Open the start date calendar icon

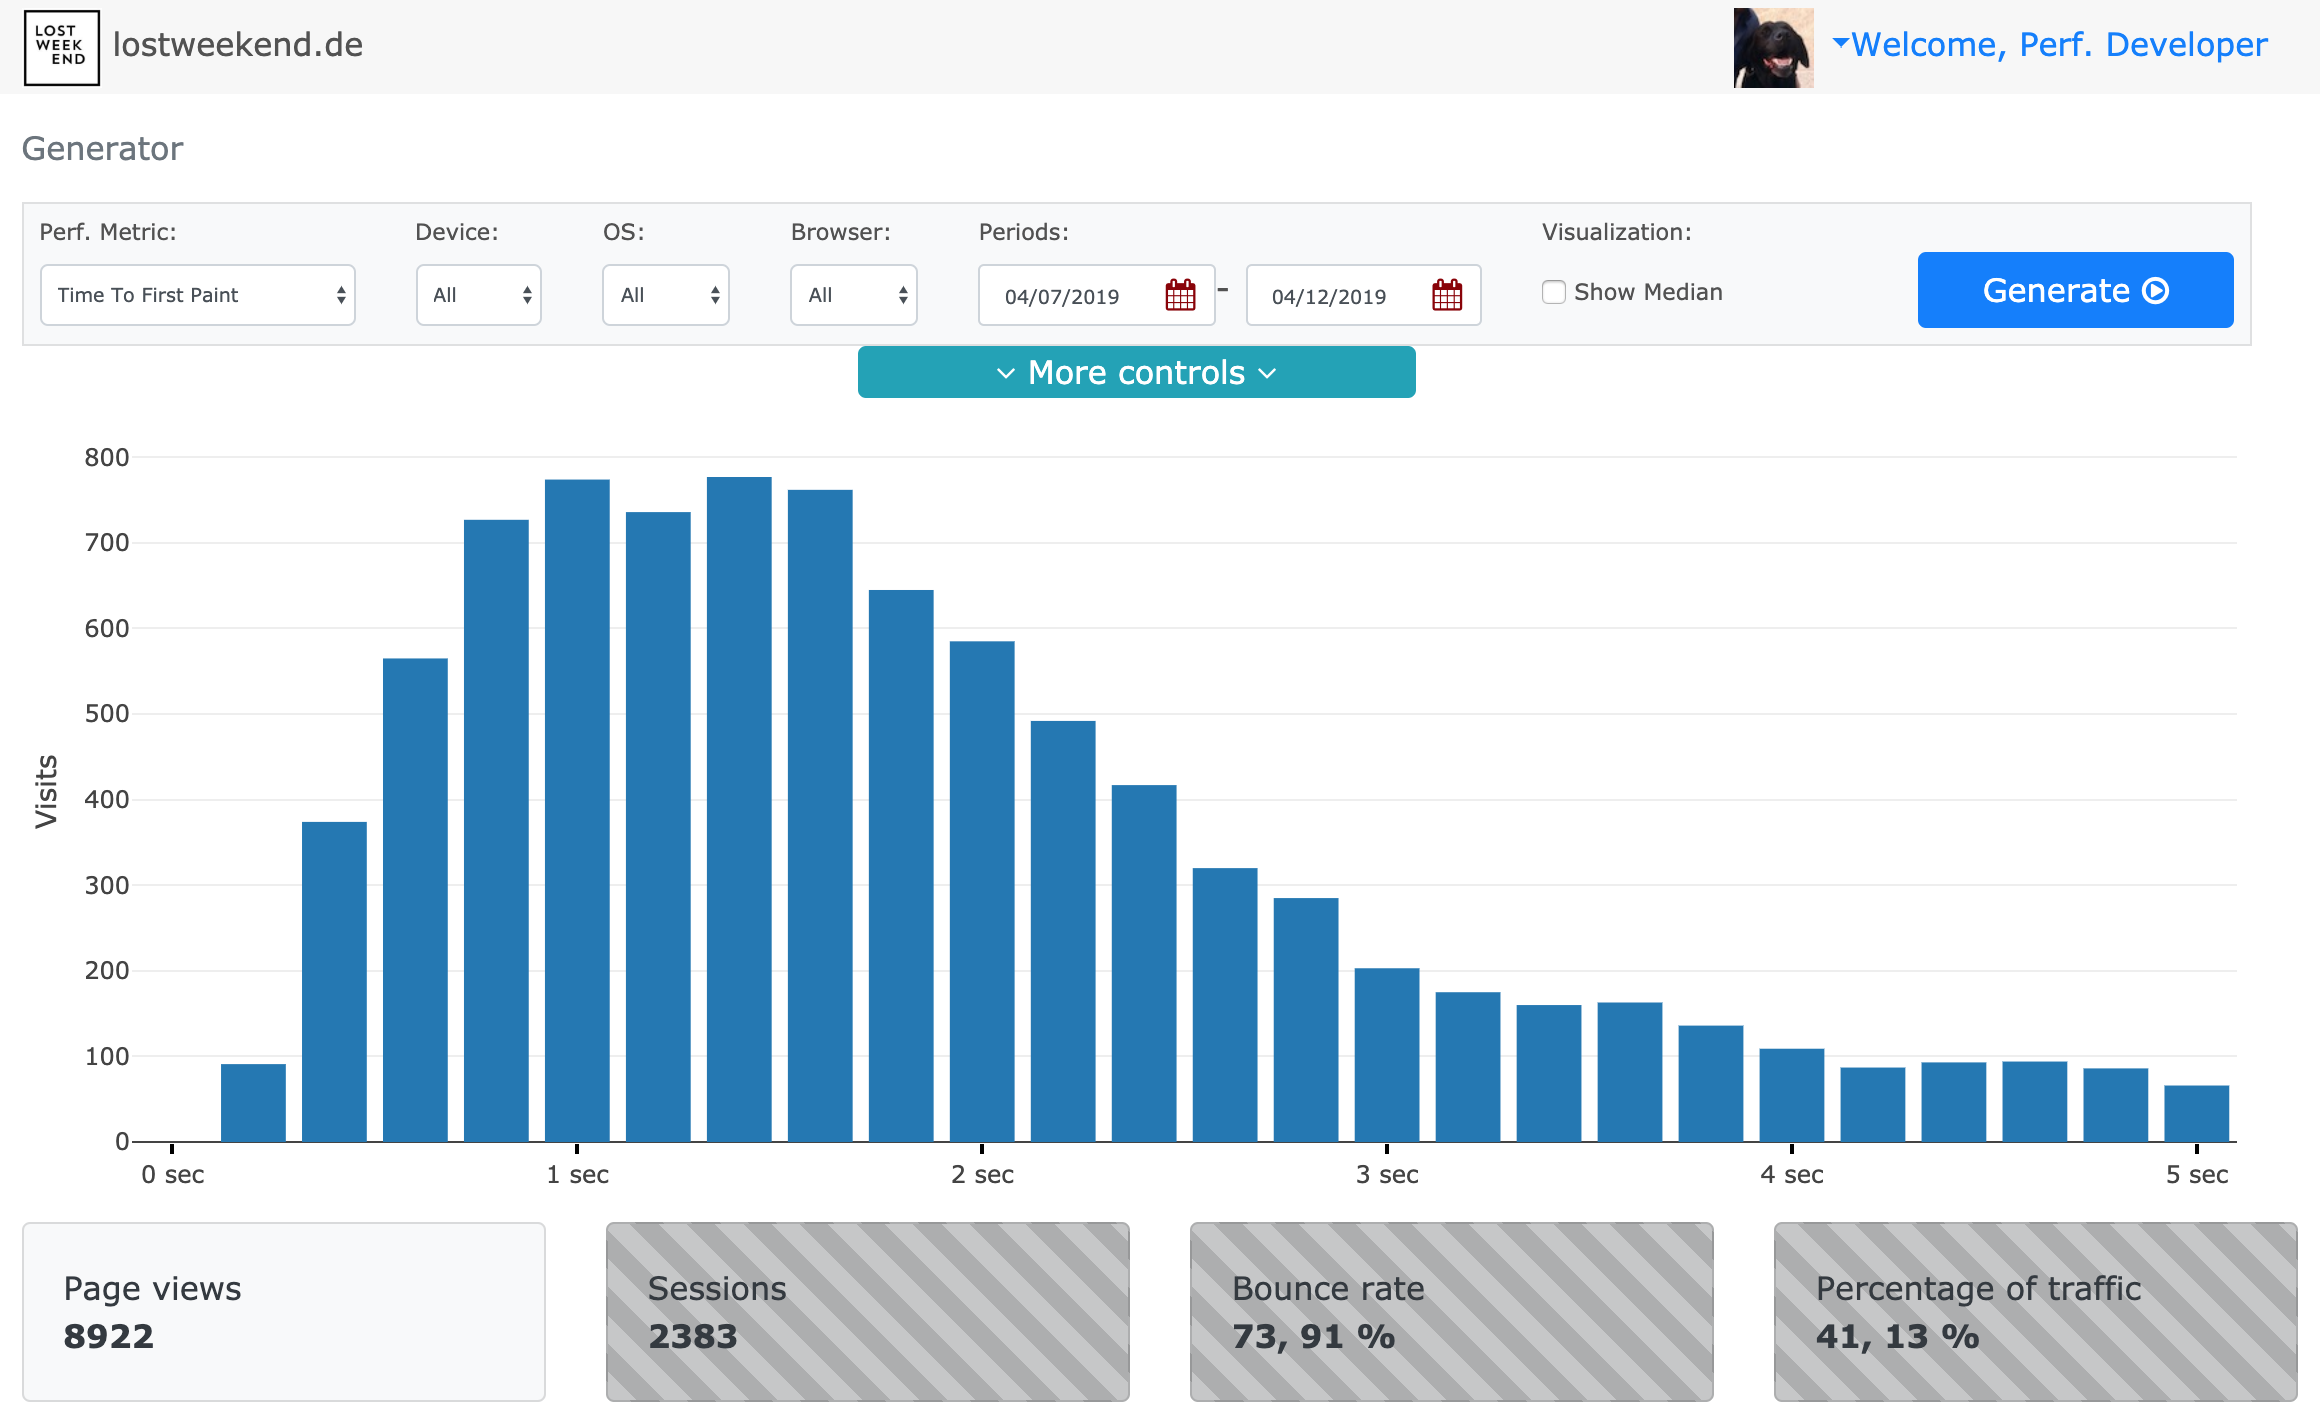[x=1180, y=295]
